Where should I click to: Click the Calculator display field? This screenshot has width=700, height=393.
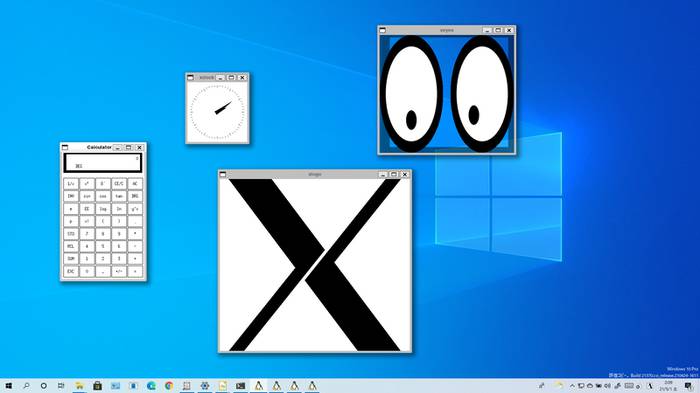pyautogui.click(x=103, y=163)
